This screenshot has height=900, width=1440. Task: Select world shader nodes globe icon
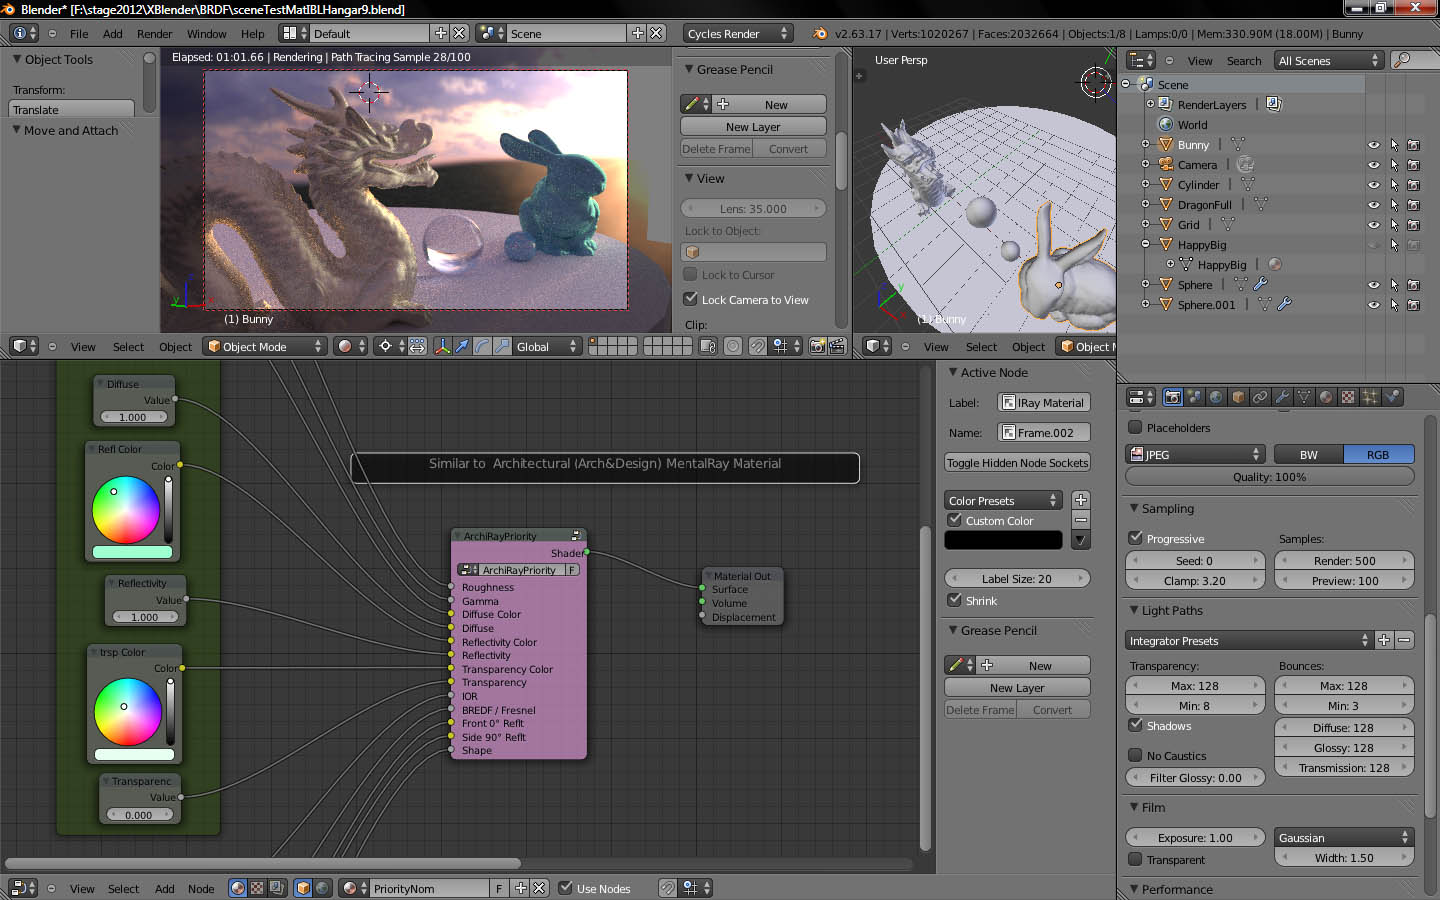tap(322, 887)
